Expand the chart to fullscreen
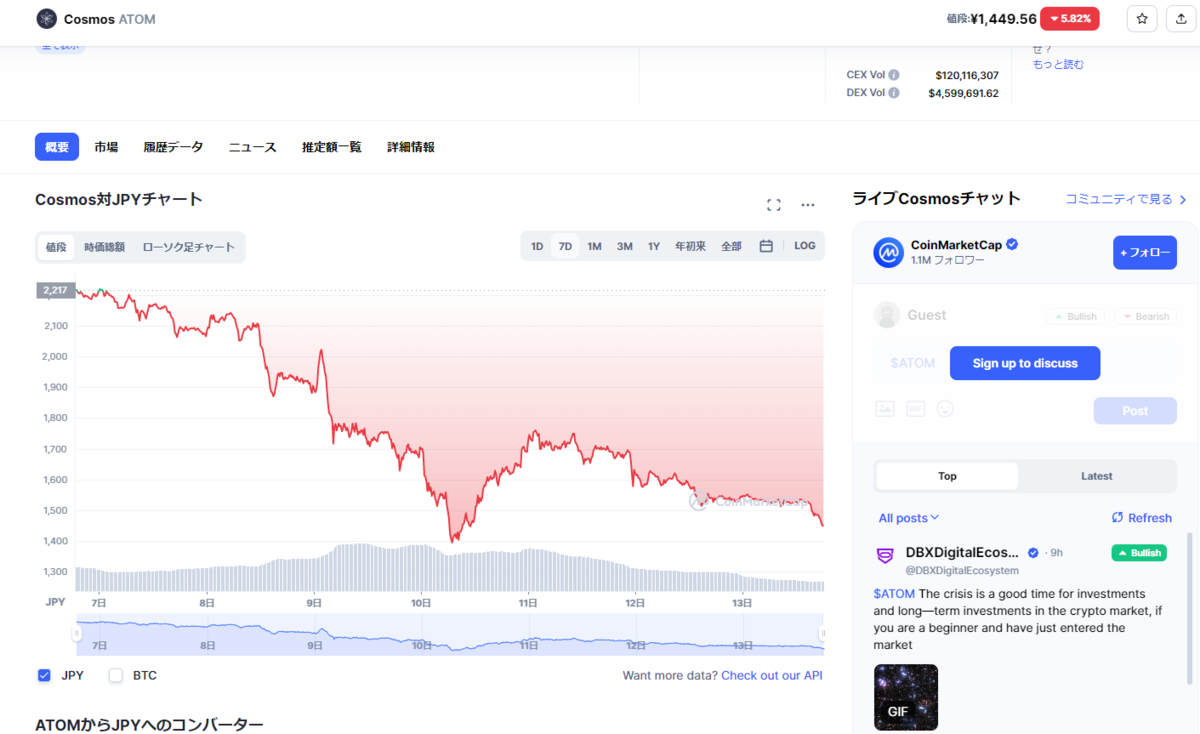Viewport: 1200px width, 734px height. (x=773, y=205)
